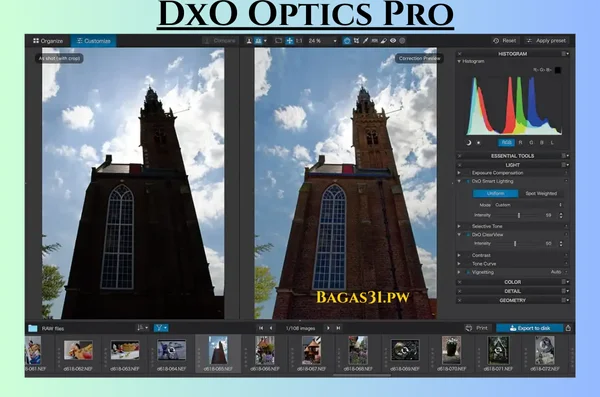The image size is (600, 397).
Task: Click the RAW files folder icon
Action: 33,328
